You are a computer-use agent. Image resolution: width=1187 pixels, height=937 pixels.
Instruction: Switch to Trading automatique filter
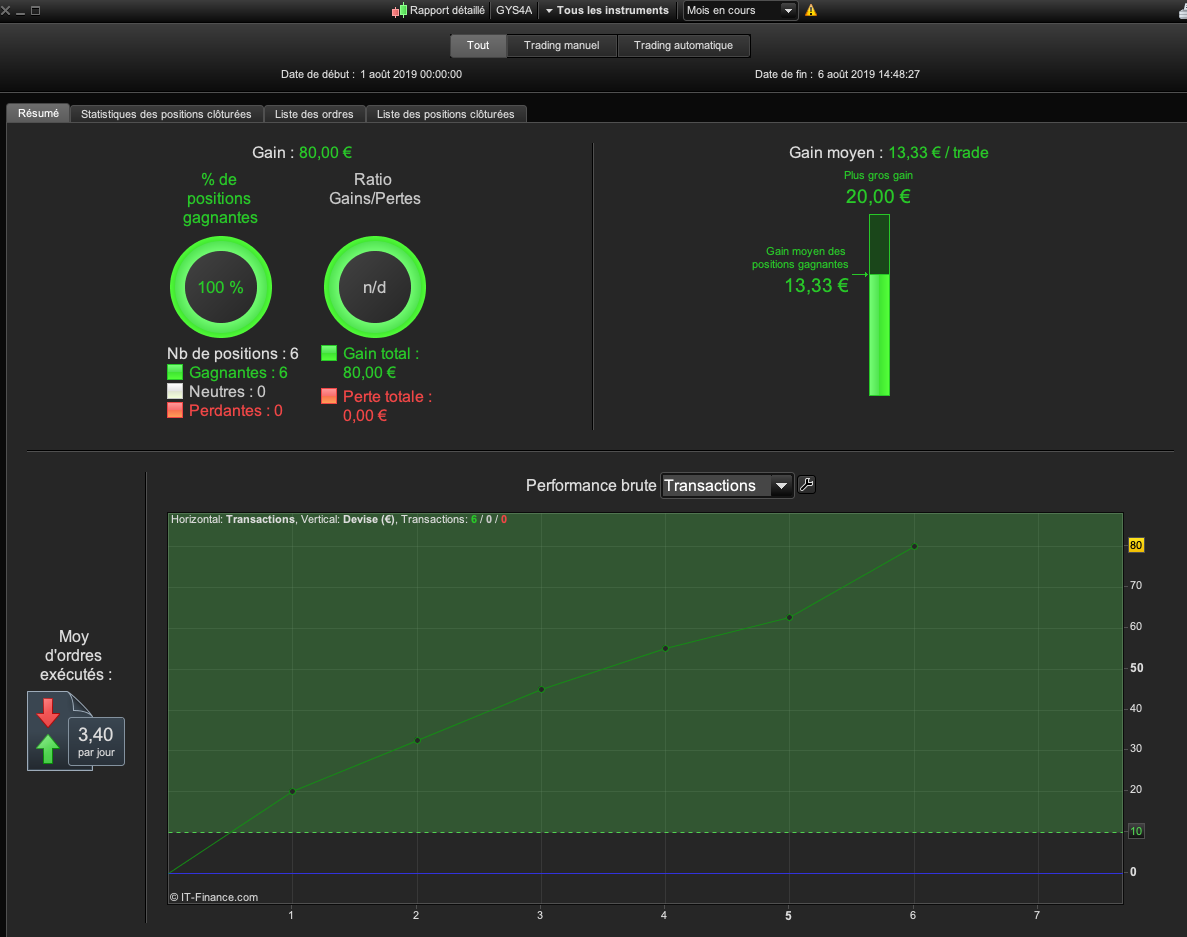coord(684,45)
